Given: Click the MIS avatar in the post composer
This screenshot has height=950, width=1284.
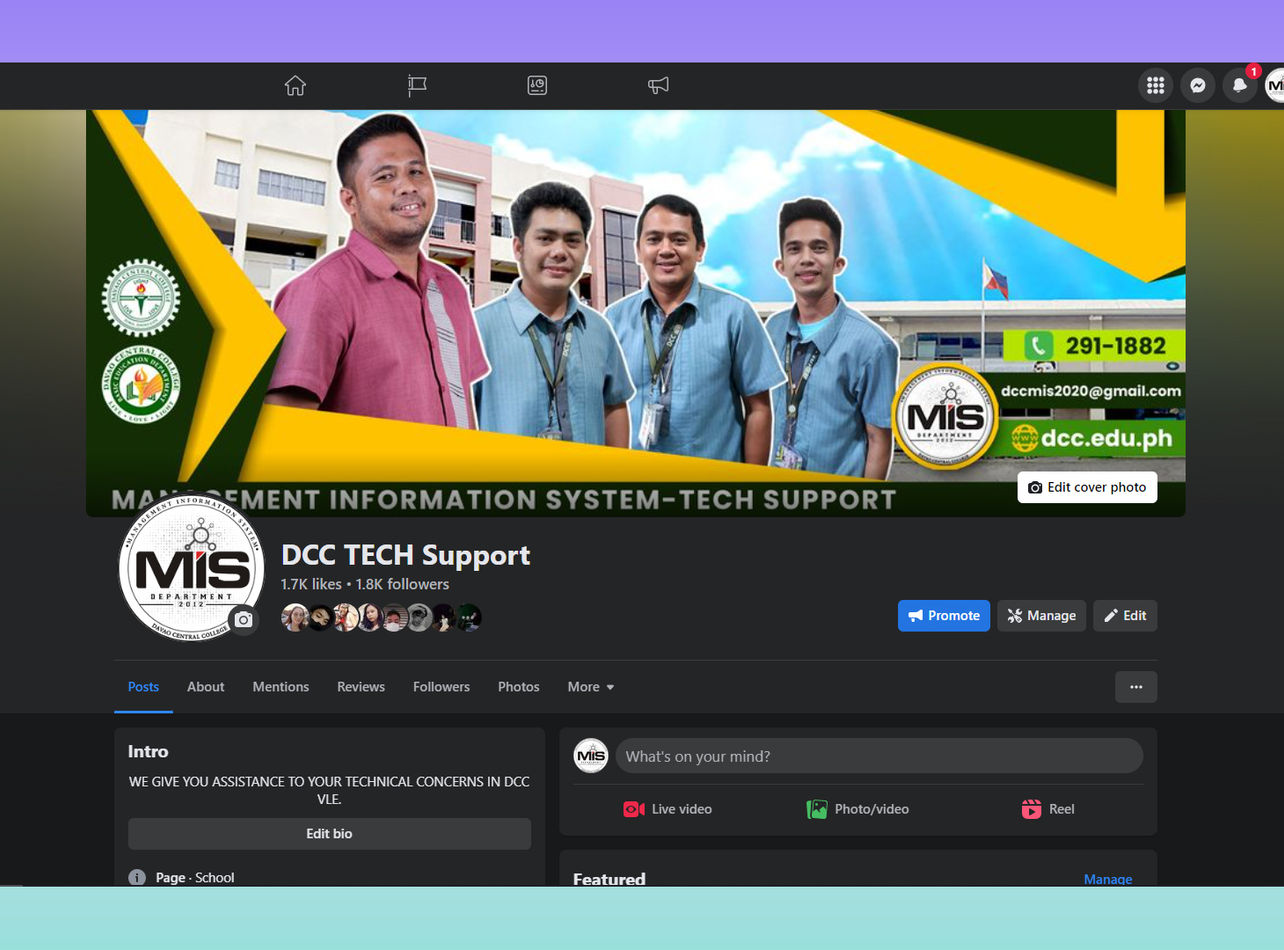Looking at the screenshot, I should (x=591, y=756).
